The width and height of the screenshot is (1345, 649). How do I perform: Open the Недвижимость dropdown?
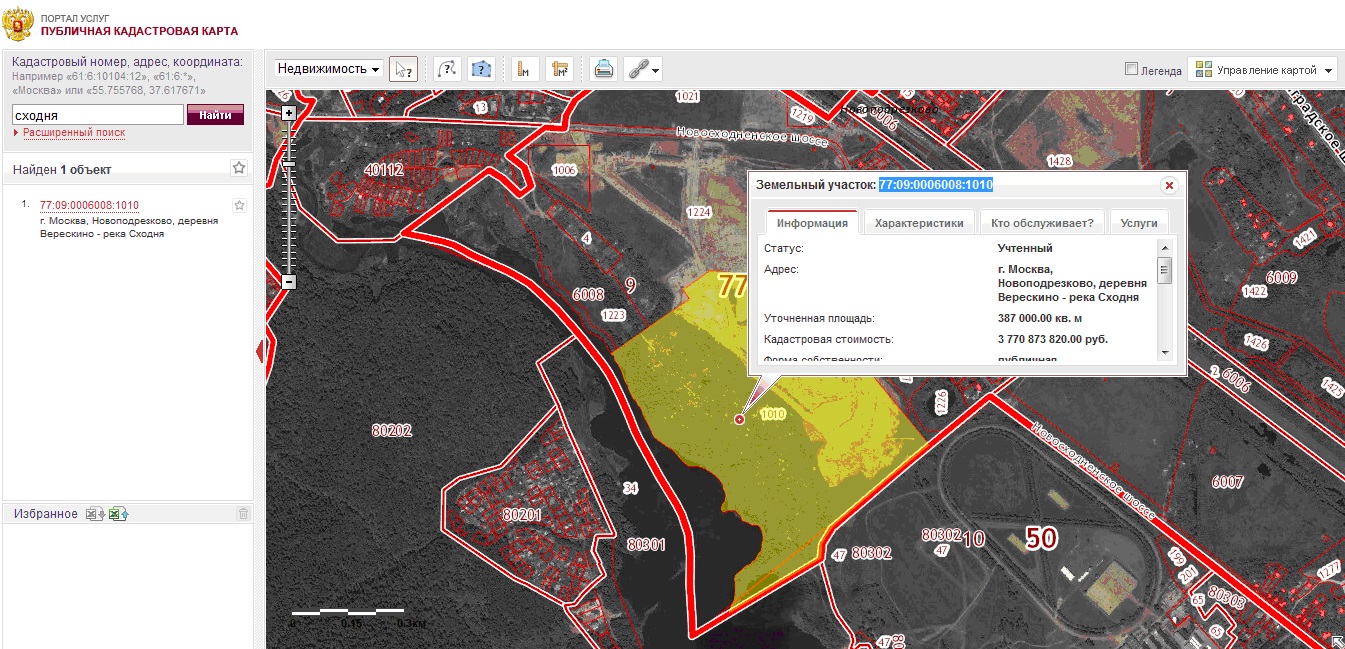pyautogui.click(x=329, y=69)
